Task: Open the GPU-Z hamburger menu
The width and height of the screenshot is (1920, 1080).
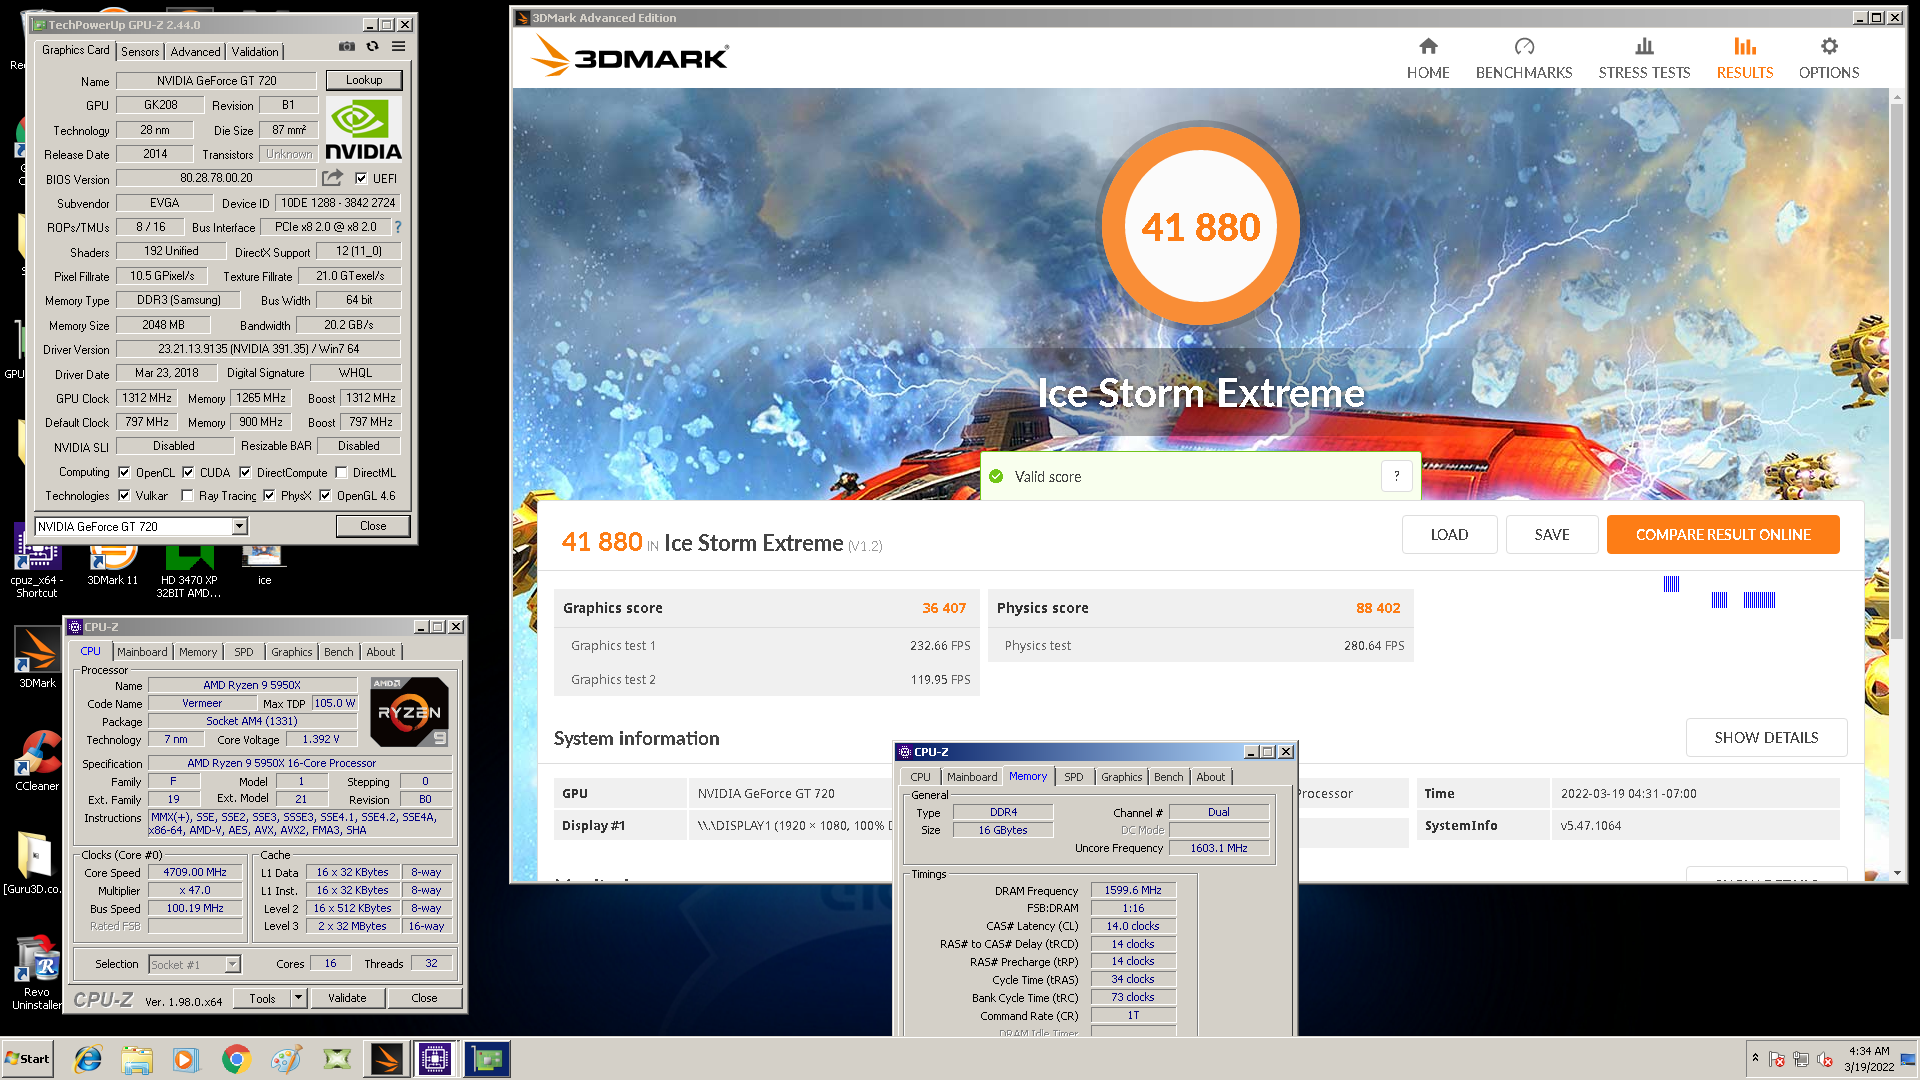Action: click(x=398, y=46)
